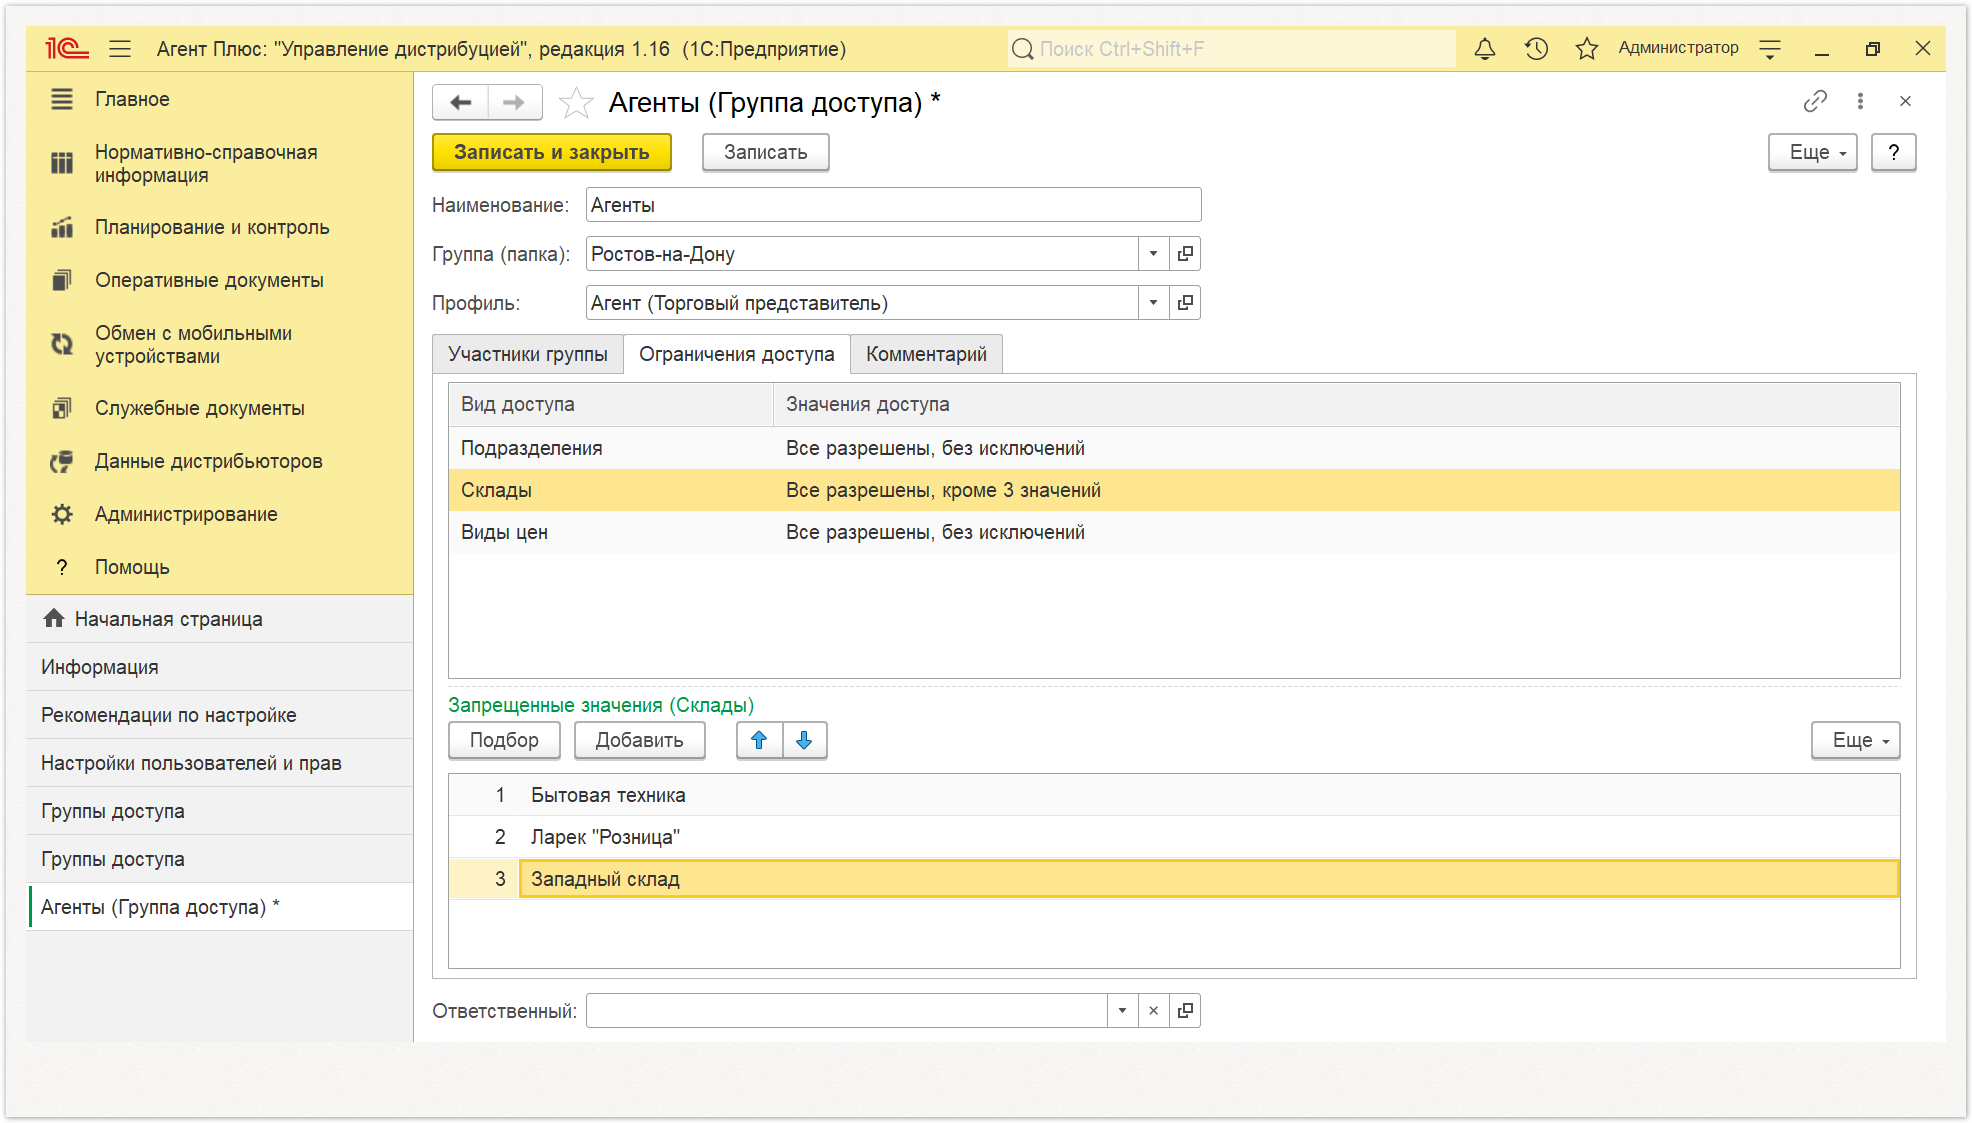Switch to Участники группы tab
This screenshot has width=1972, height=1123.
coord(528,354)
